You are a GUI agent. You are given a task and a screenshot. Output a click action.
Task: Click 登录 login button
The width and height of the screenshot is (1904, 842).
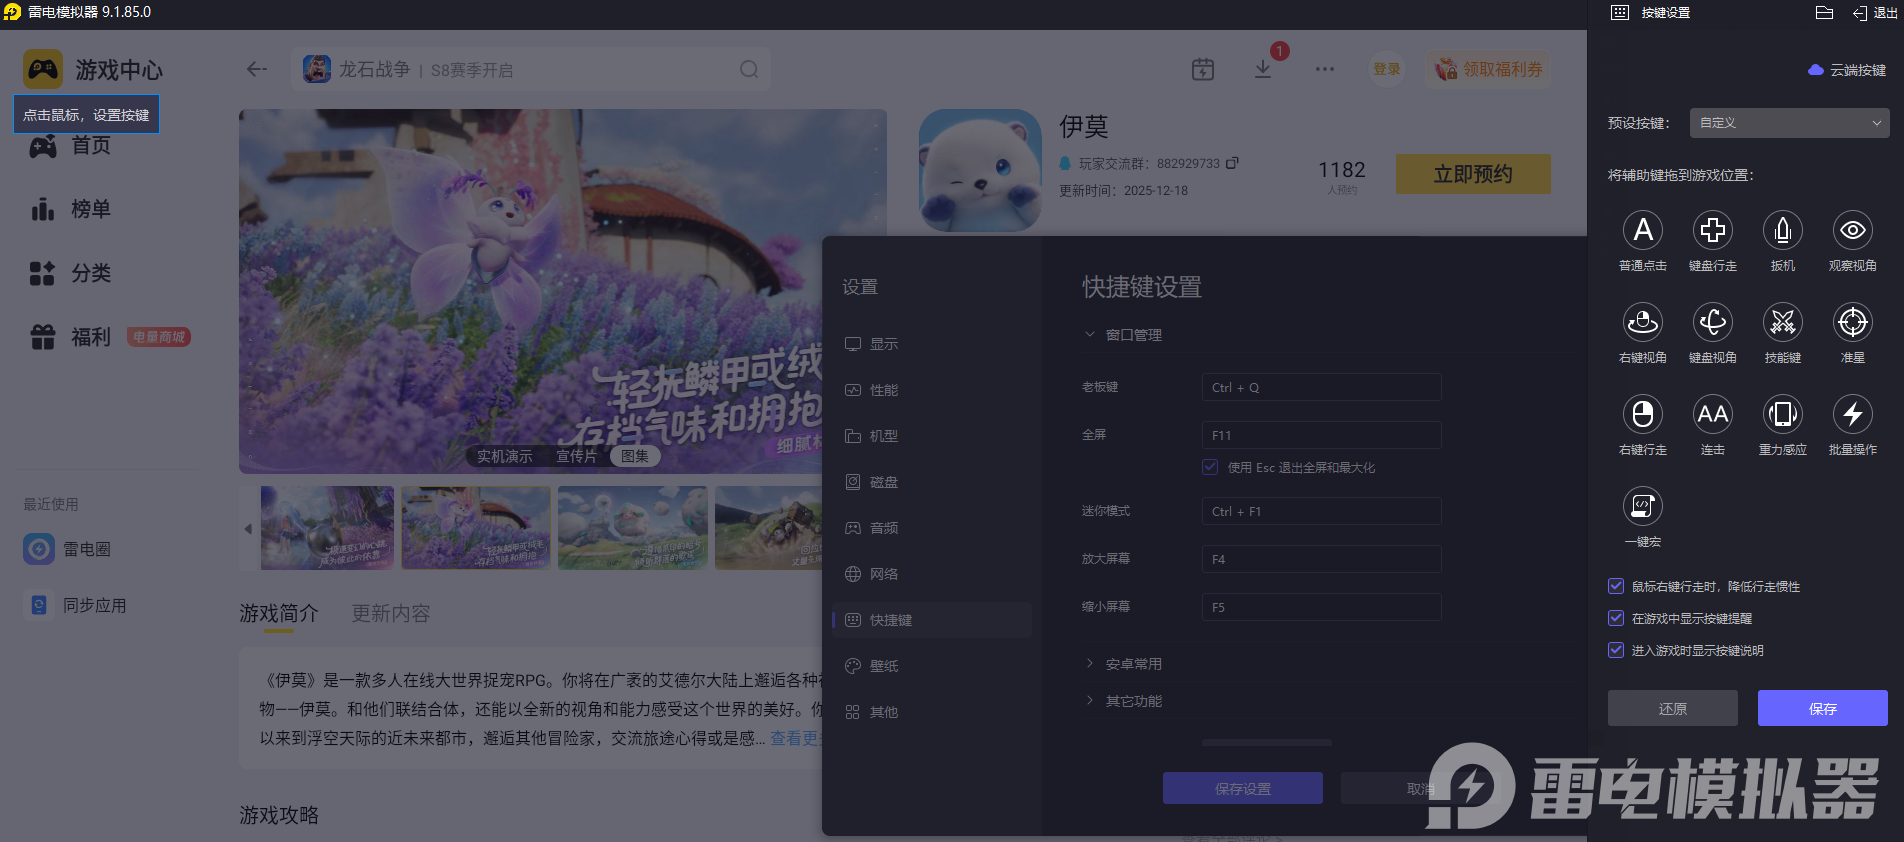coord(1387,69)
